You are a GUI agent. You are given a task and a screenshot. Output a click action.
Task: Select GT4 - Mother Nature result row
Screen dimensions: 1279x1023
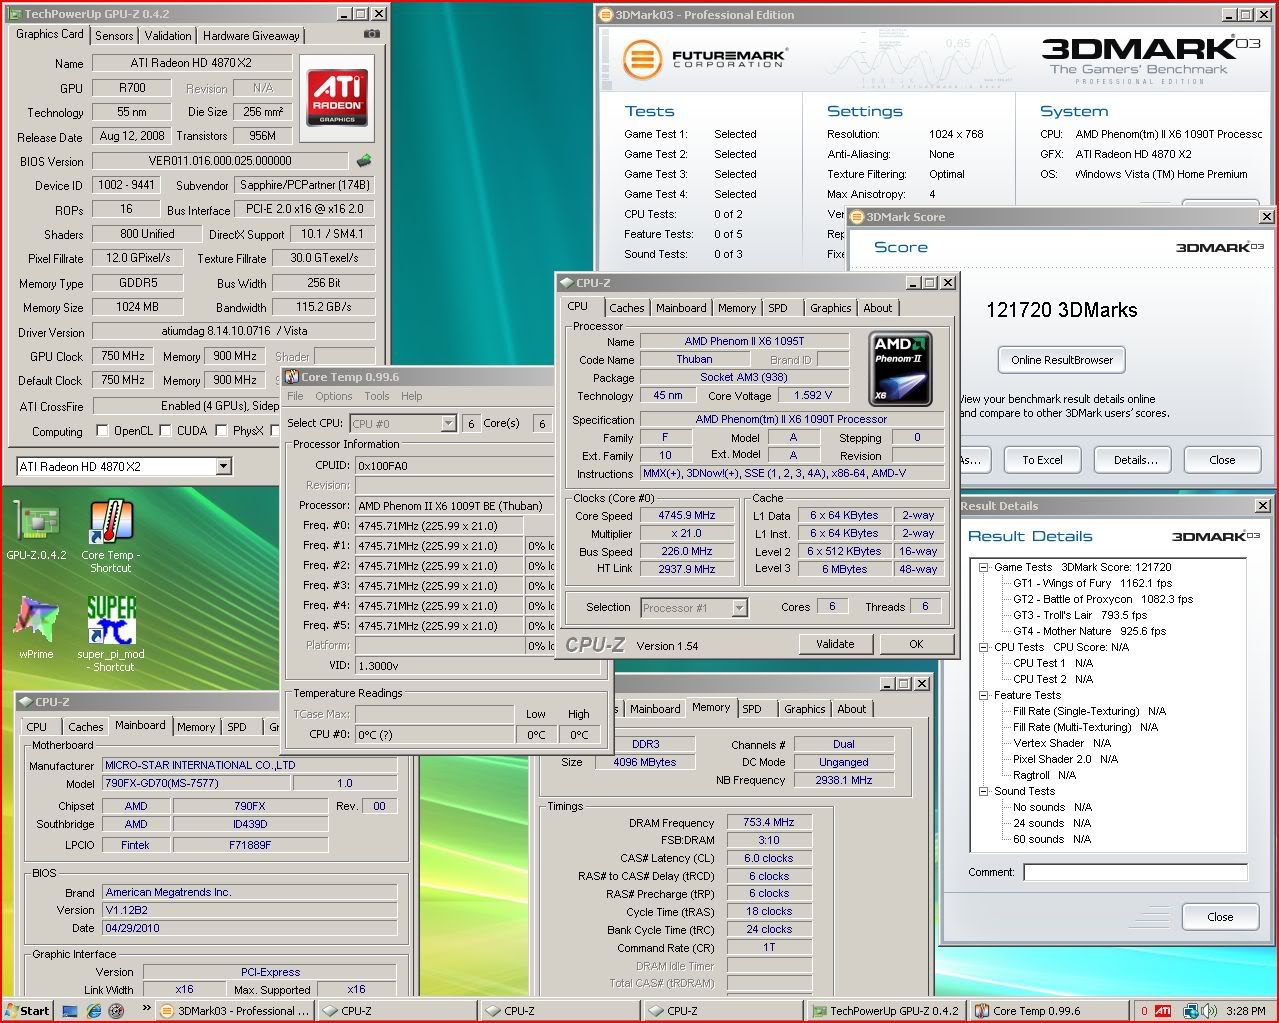click(1089, 631)
